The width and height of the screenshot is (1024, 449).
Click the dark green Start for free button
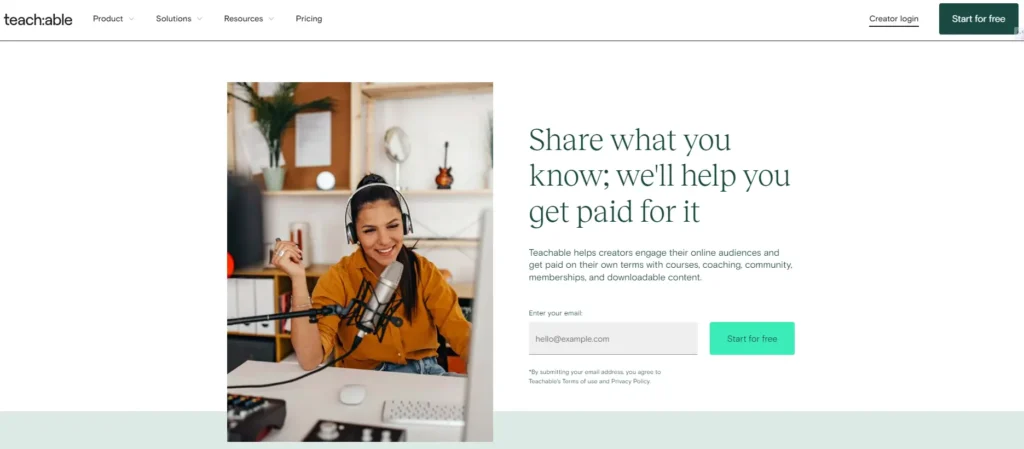(978, 19)
